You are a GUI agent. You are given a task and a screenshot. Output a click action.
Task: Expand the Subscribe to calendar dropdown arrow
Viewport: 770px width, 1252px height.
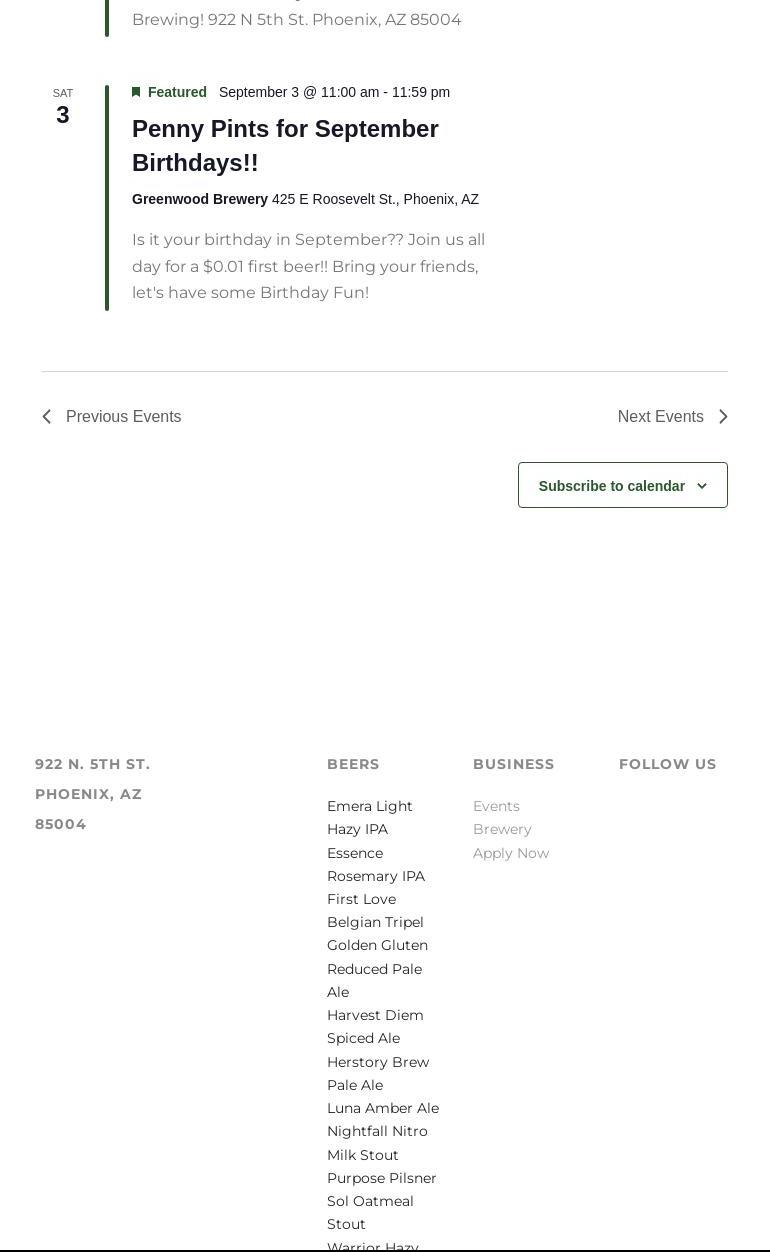[x=702, y=486]
